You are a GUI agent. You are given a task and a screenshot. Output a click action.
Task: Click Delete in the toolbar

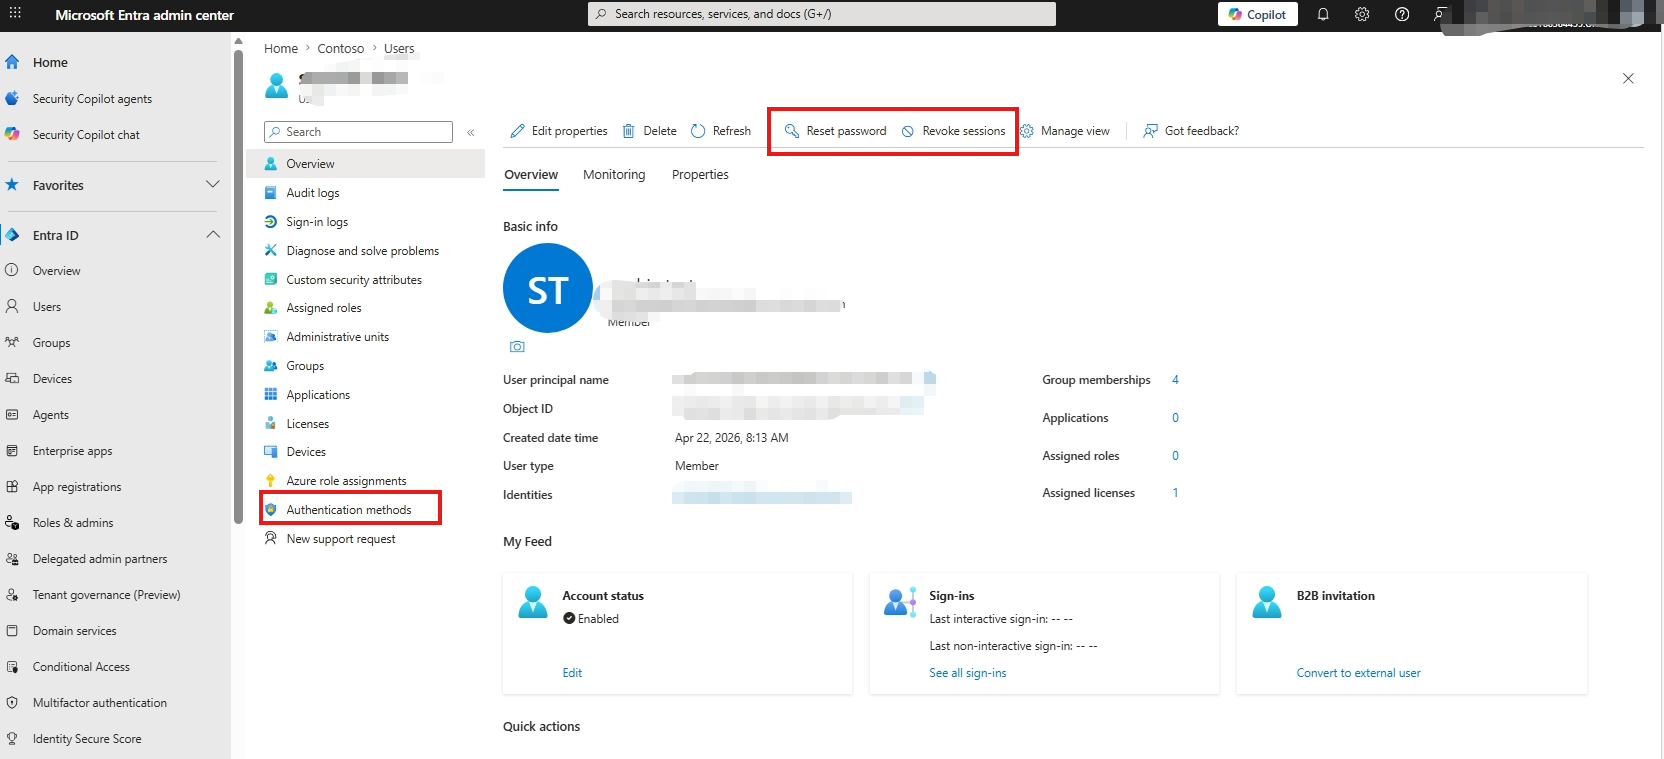pyautogui.click(x=650, y=131)
